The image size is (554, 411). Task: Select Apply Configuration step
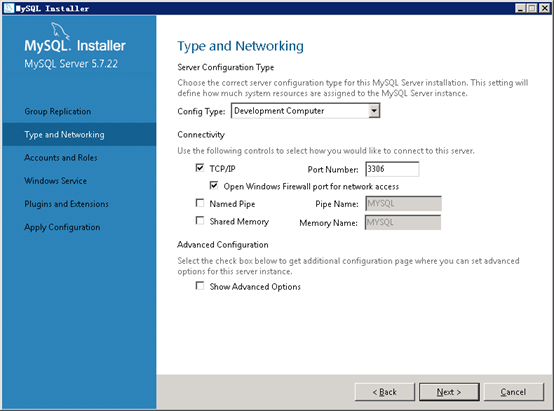pos(62,227)
